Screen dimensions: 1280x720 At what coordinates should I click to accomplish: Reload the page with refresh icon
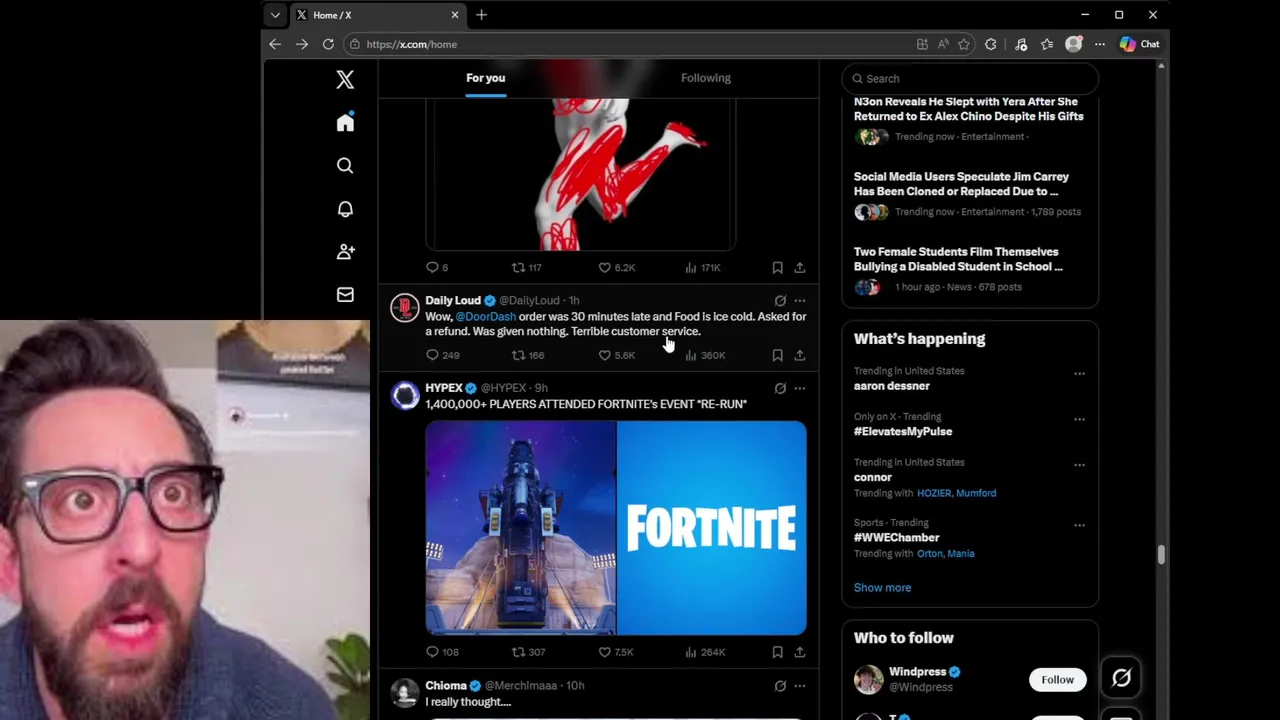(328, 44)
